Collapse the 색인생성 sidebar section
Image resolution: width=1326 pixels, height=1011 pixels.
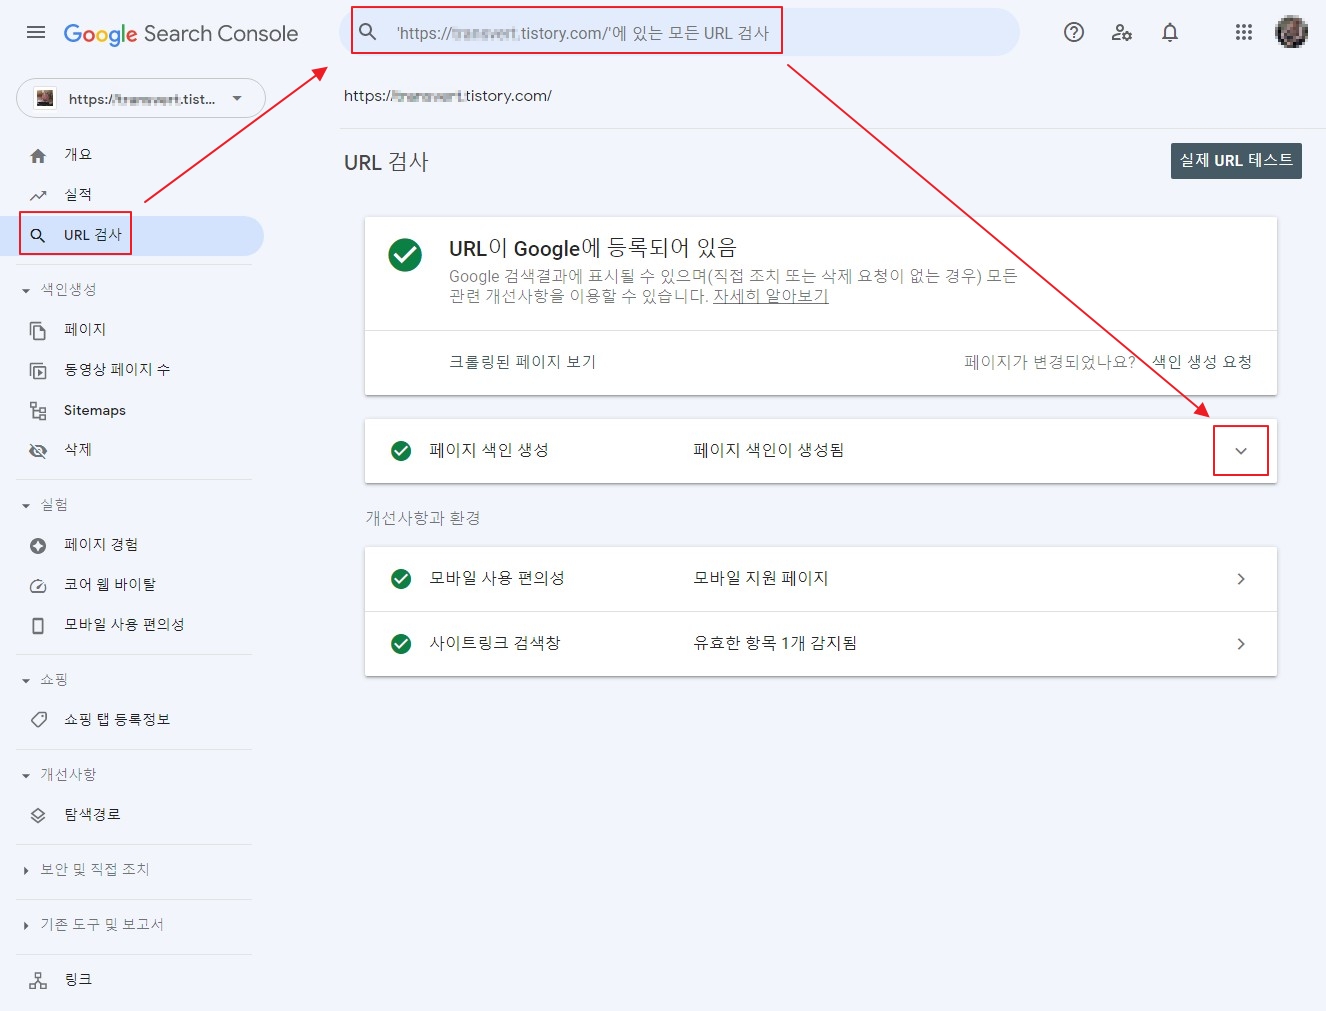[26, 290]
